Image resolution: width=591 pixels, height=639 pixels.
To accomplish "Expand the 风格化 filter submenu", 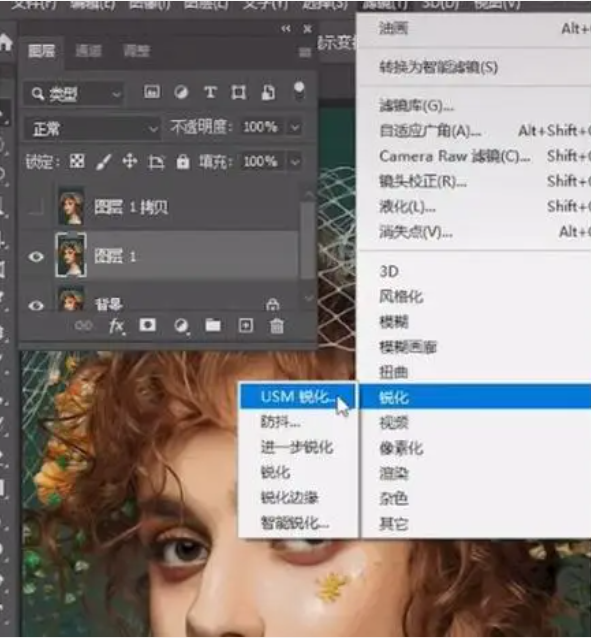I will pos(476,296).
